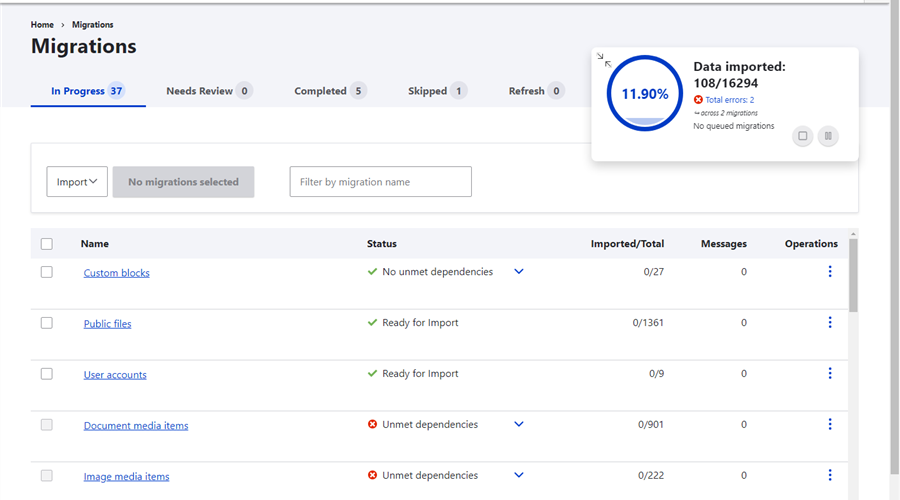Click the Migrations breadcrumb item
This screenshot has width=900, height=500.
92,25
